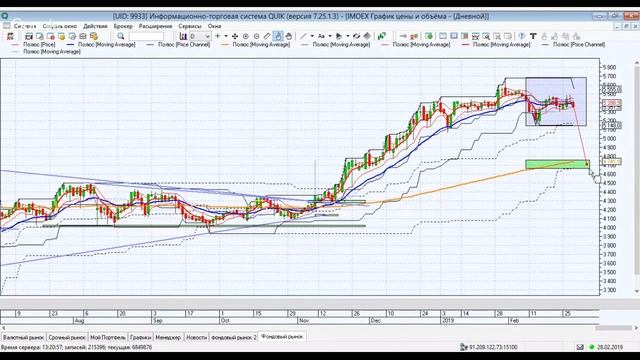Select the Aa text label tool
The image size is (640, 360).
(x=321, y=36)
